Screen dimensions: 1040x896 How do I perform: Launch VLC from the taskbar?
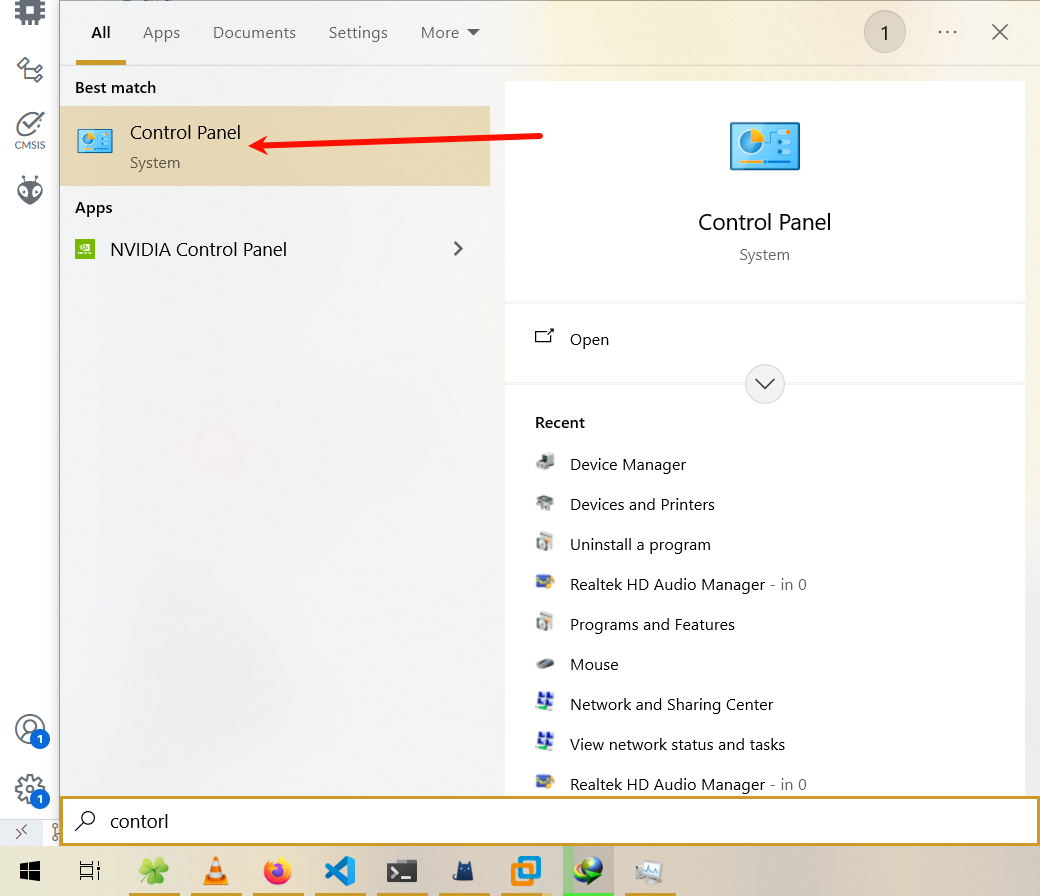click(x=214, y=871)
